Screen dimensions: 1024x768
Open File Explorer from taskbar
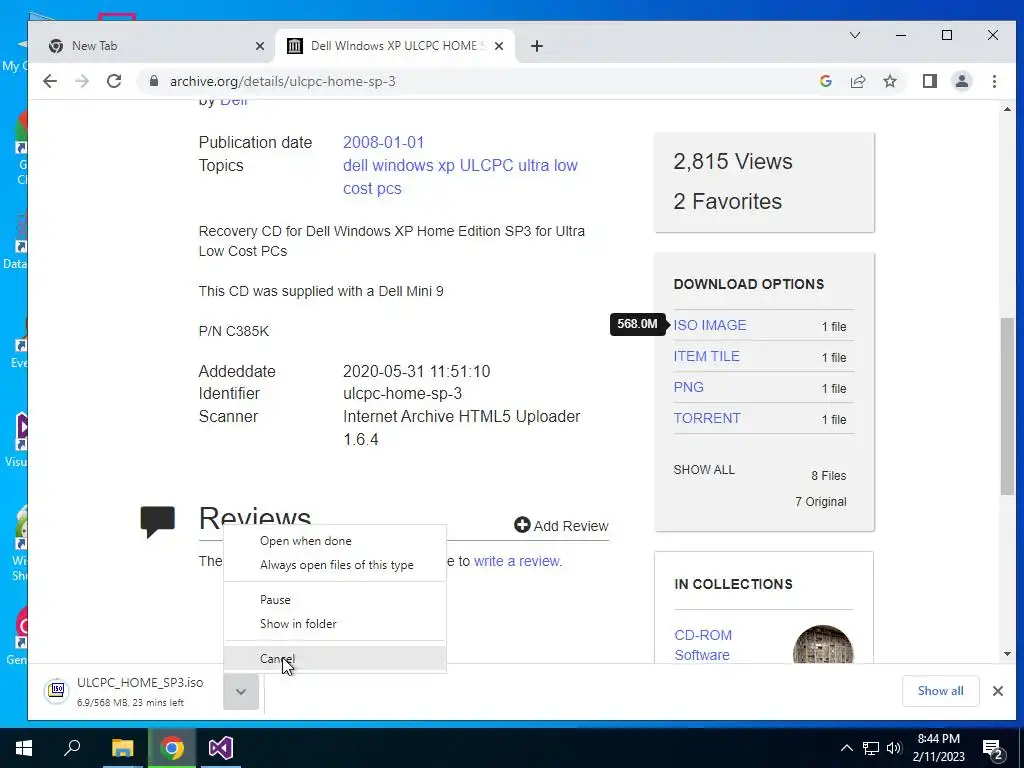[122, 748]
